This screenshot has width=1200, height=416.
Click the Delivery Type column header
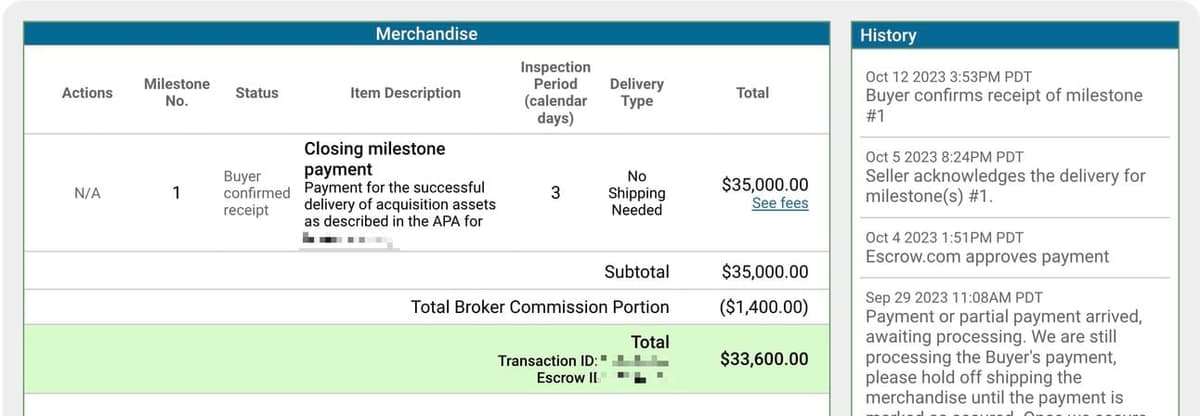(636, 92)
